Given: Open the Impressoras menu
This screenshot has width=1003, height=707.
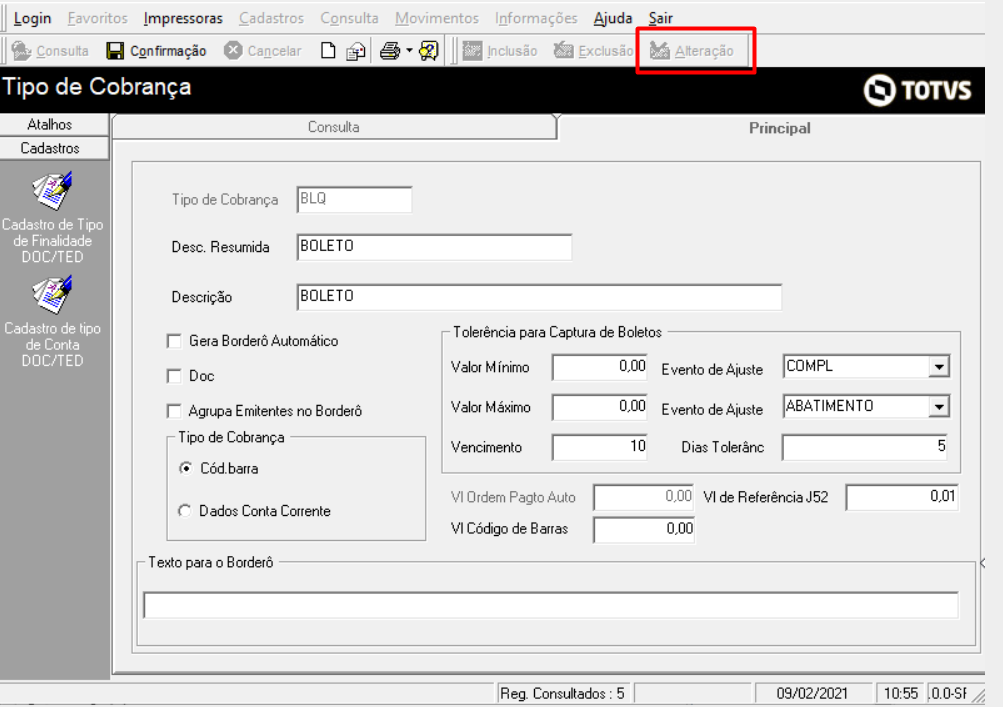Looking at the screenshot, I should (183, 18).
